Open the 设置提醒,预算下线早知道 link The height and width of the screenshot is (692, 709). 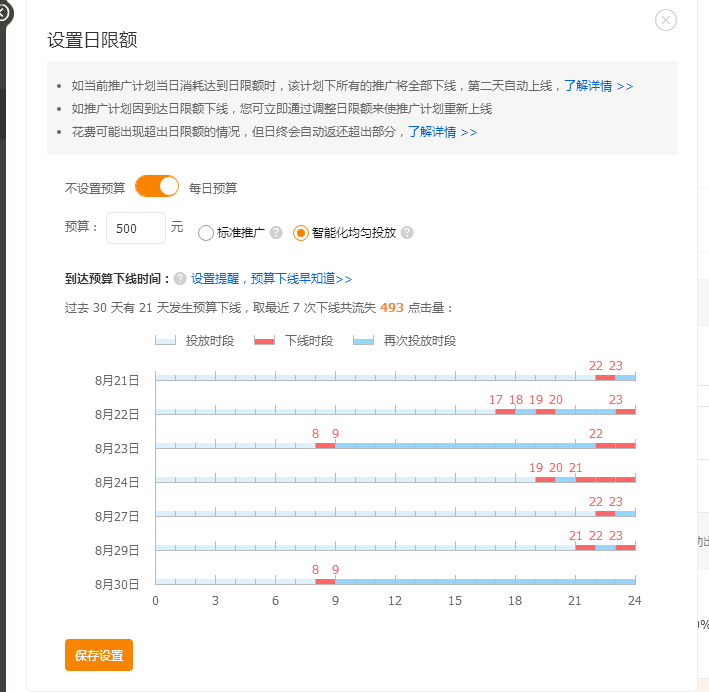pyautogui.click(x=271, y=279)
